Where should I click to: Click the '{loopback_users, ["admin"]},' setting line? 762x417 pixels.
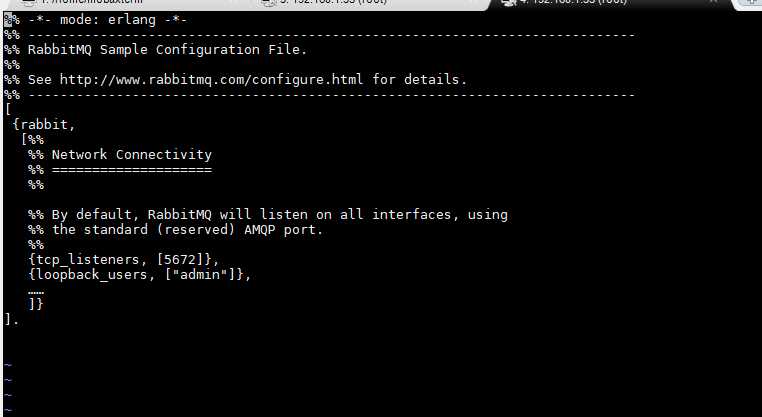coord(139,275)
